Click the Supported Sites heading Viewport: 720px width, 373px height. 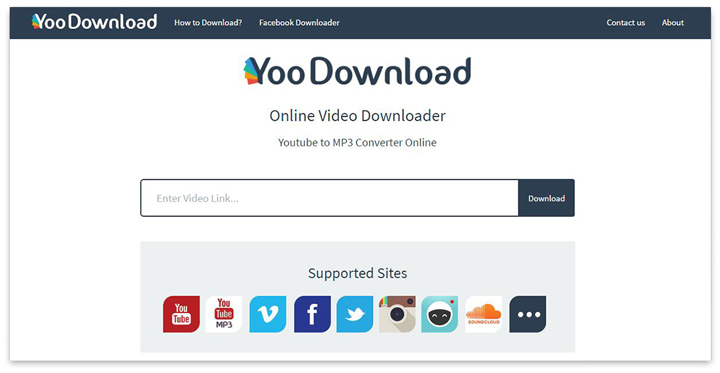(x=357, y=273)
